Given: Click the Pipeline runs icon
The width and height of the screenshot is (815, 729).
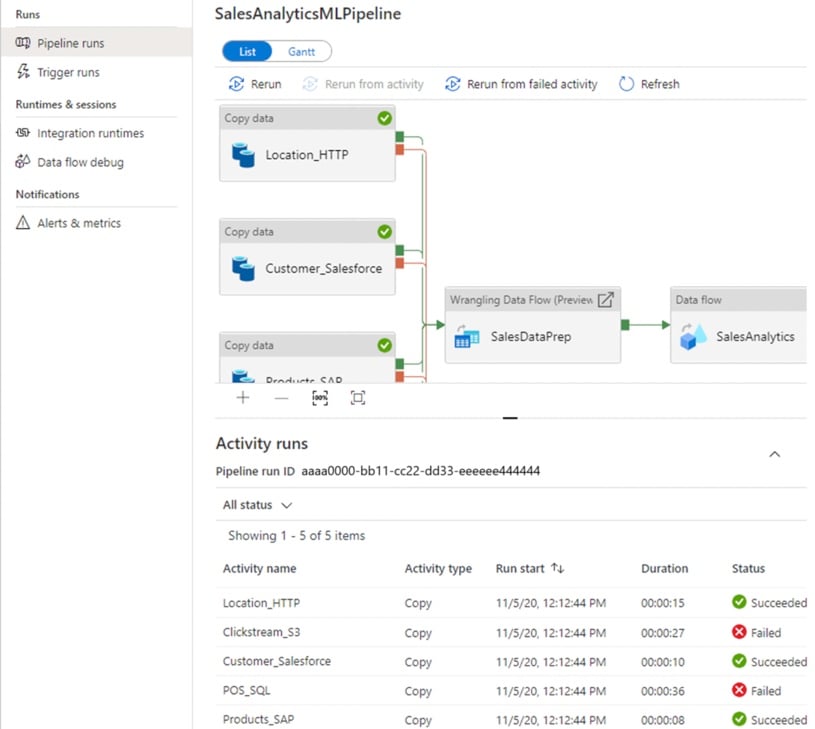Looking at the screenshot, I should [23, 43].
